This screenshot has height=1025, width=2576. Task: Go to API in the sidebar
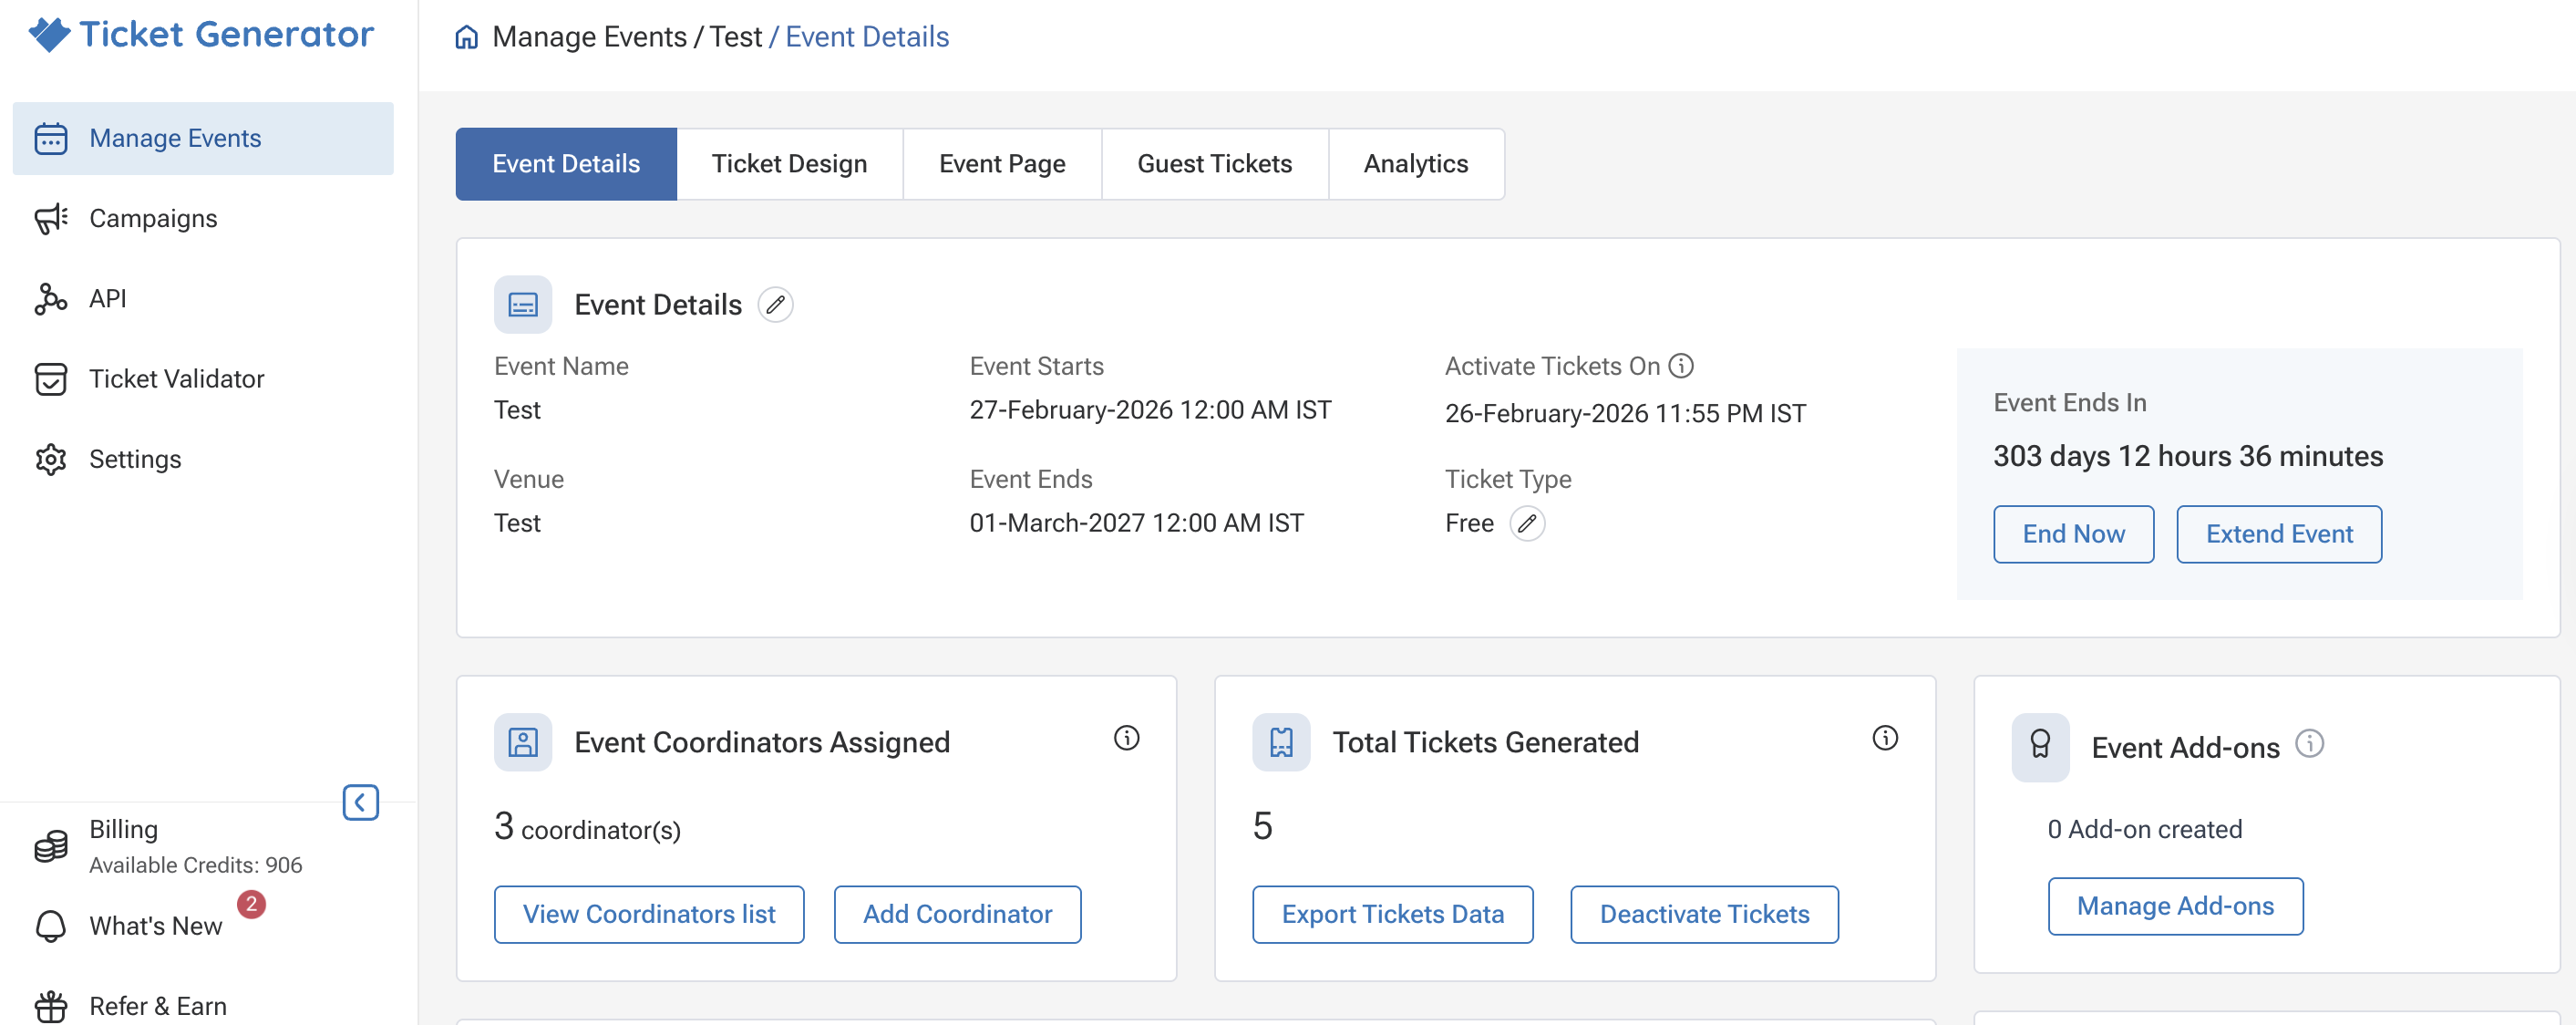coord(203,298)
